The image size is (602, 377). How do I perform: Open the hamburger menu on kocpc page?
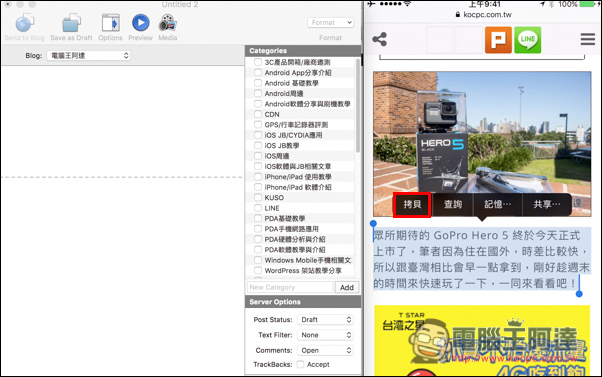point(588,39)
